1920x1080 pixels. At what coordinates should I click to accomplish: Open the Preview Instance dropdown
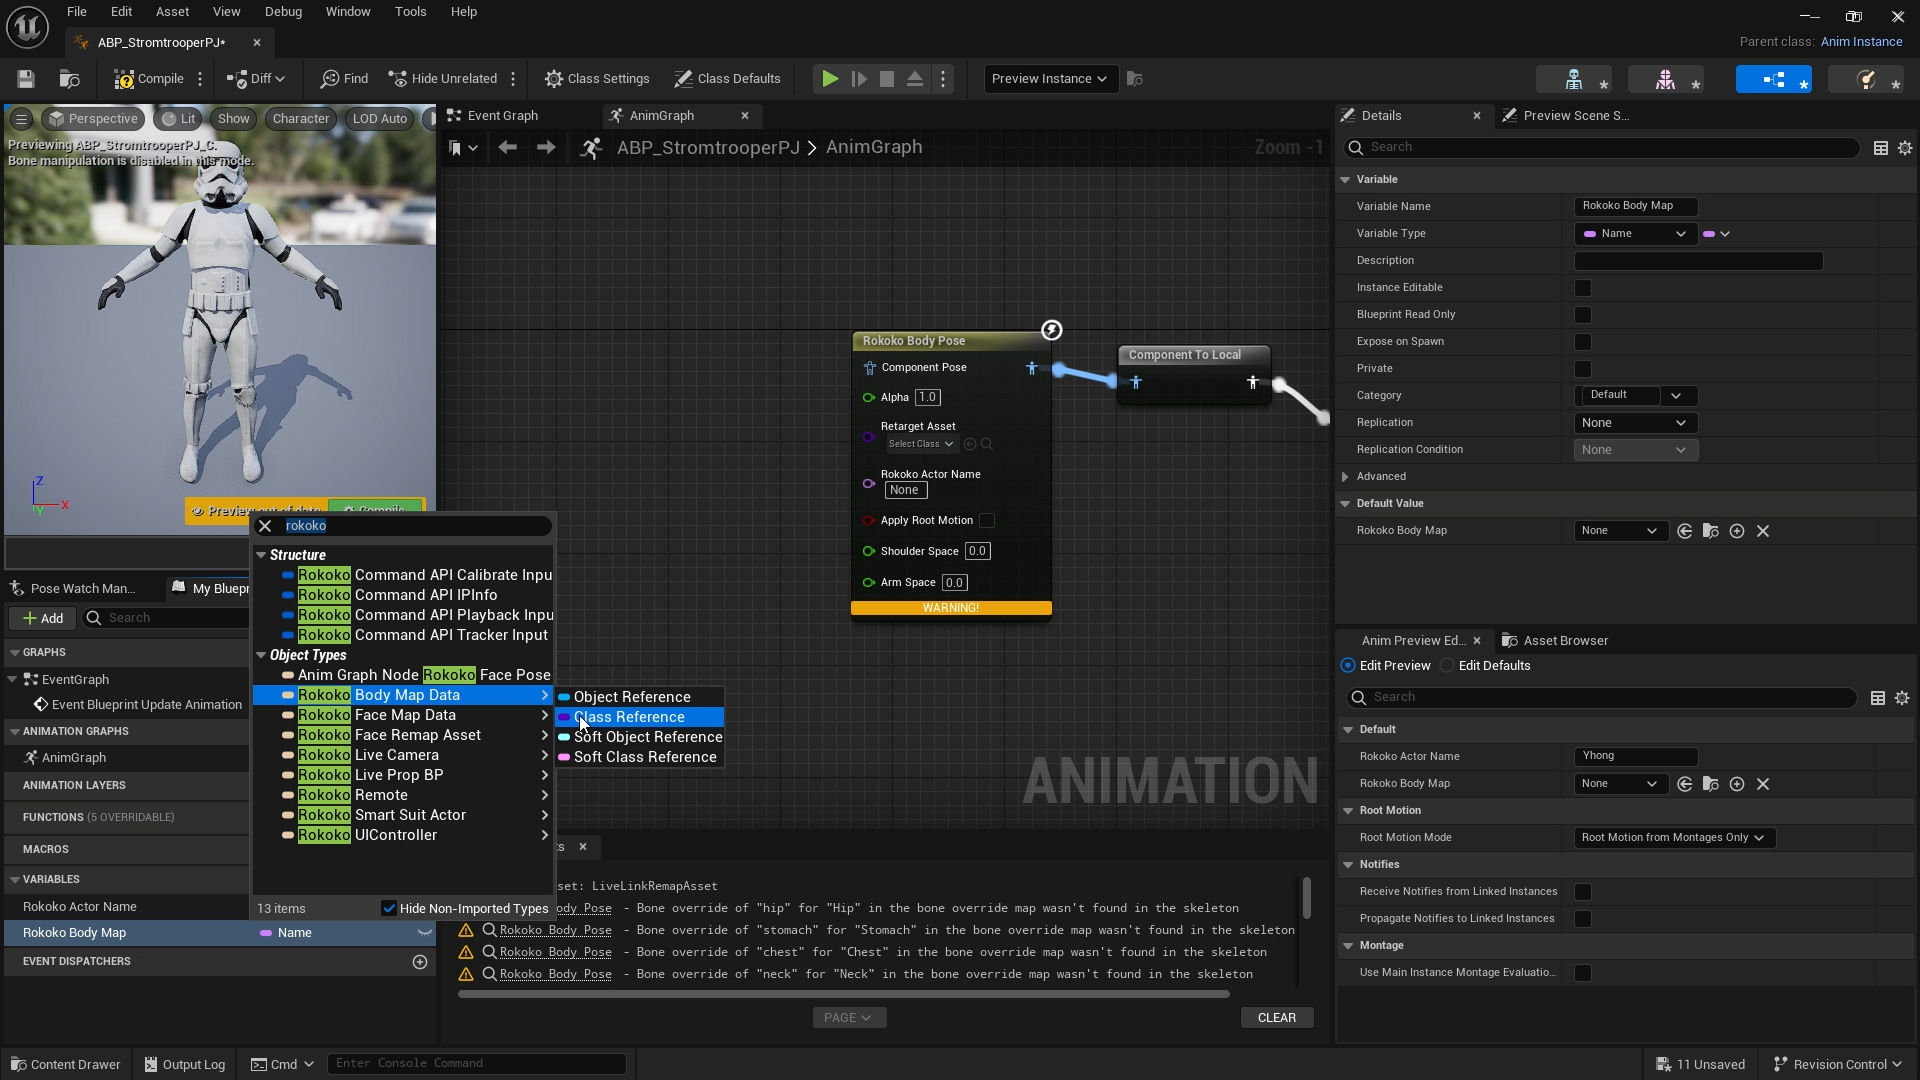[x=1050, y=79]
